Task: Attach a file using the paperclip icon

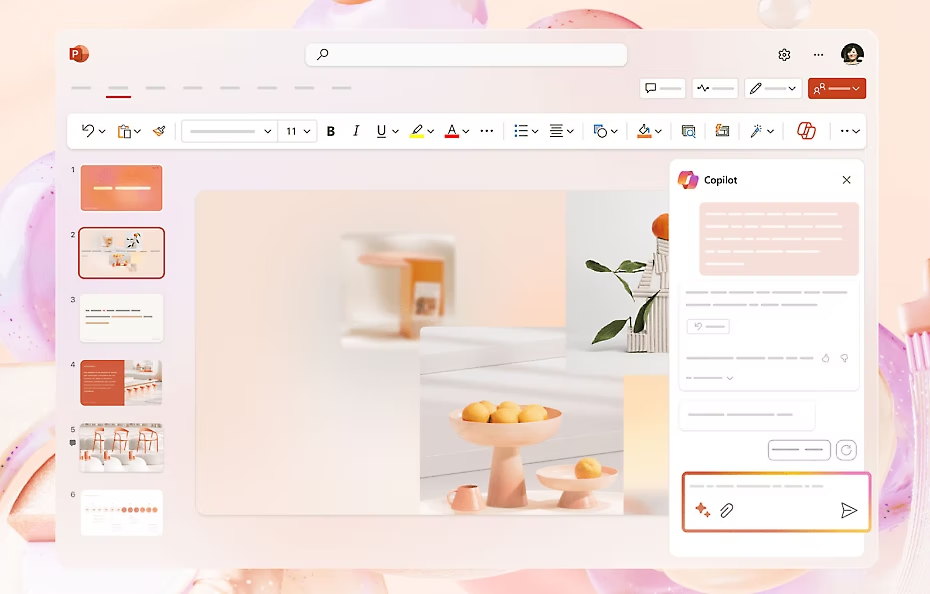Action: 727,510
